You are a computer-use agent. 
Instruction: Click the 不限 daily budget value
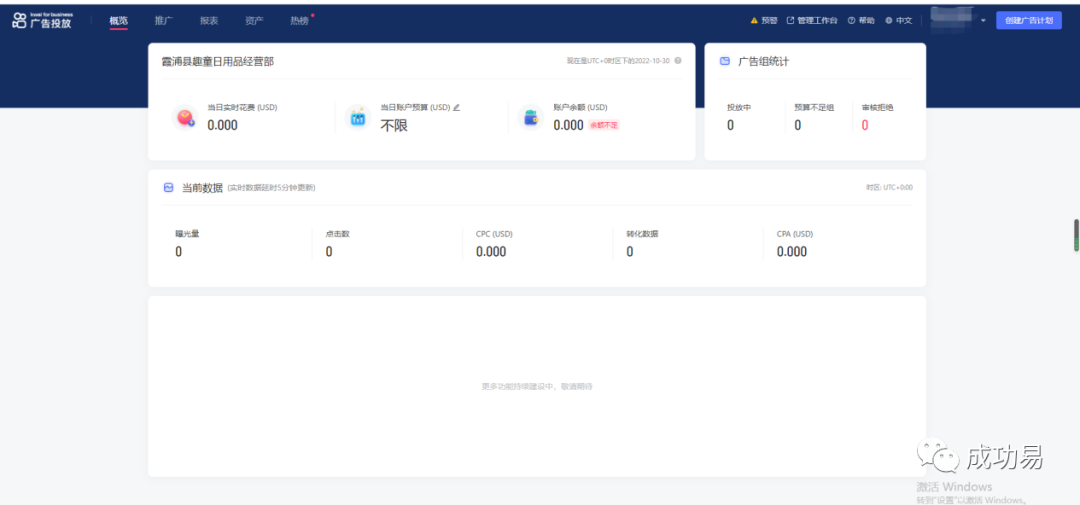pyautogui.click(x=394, y=125)
